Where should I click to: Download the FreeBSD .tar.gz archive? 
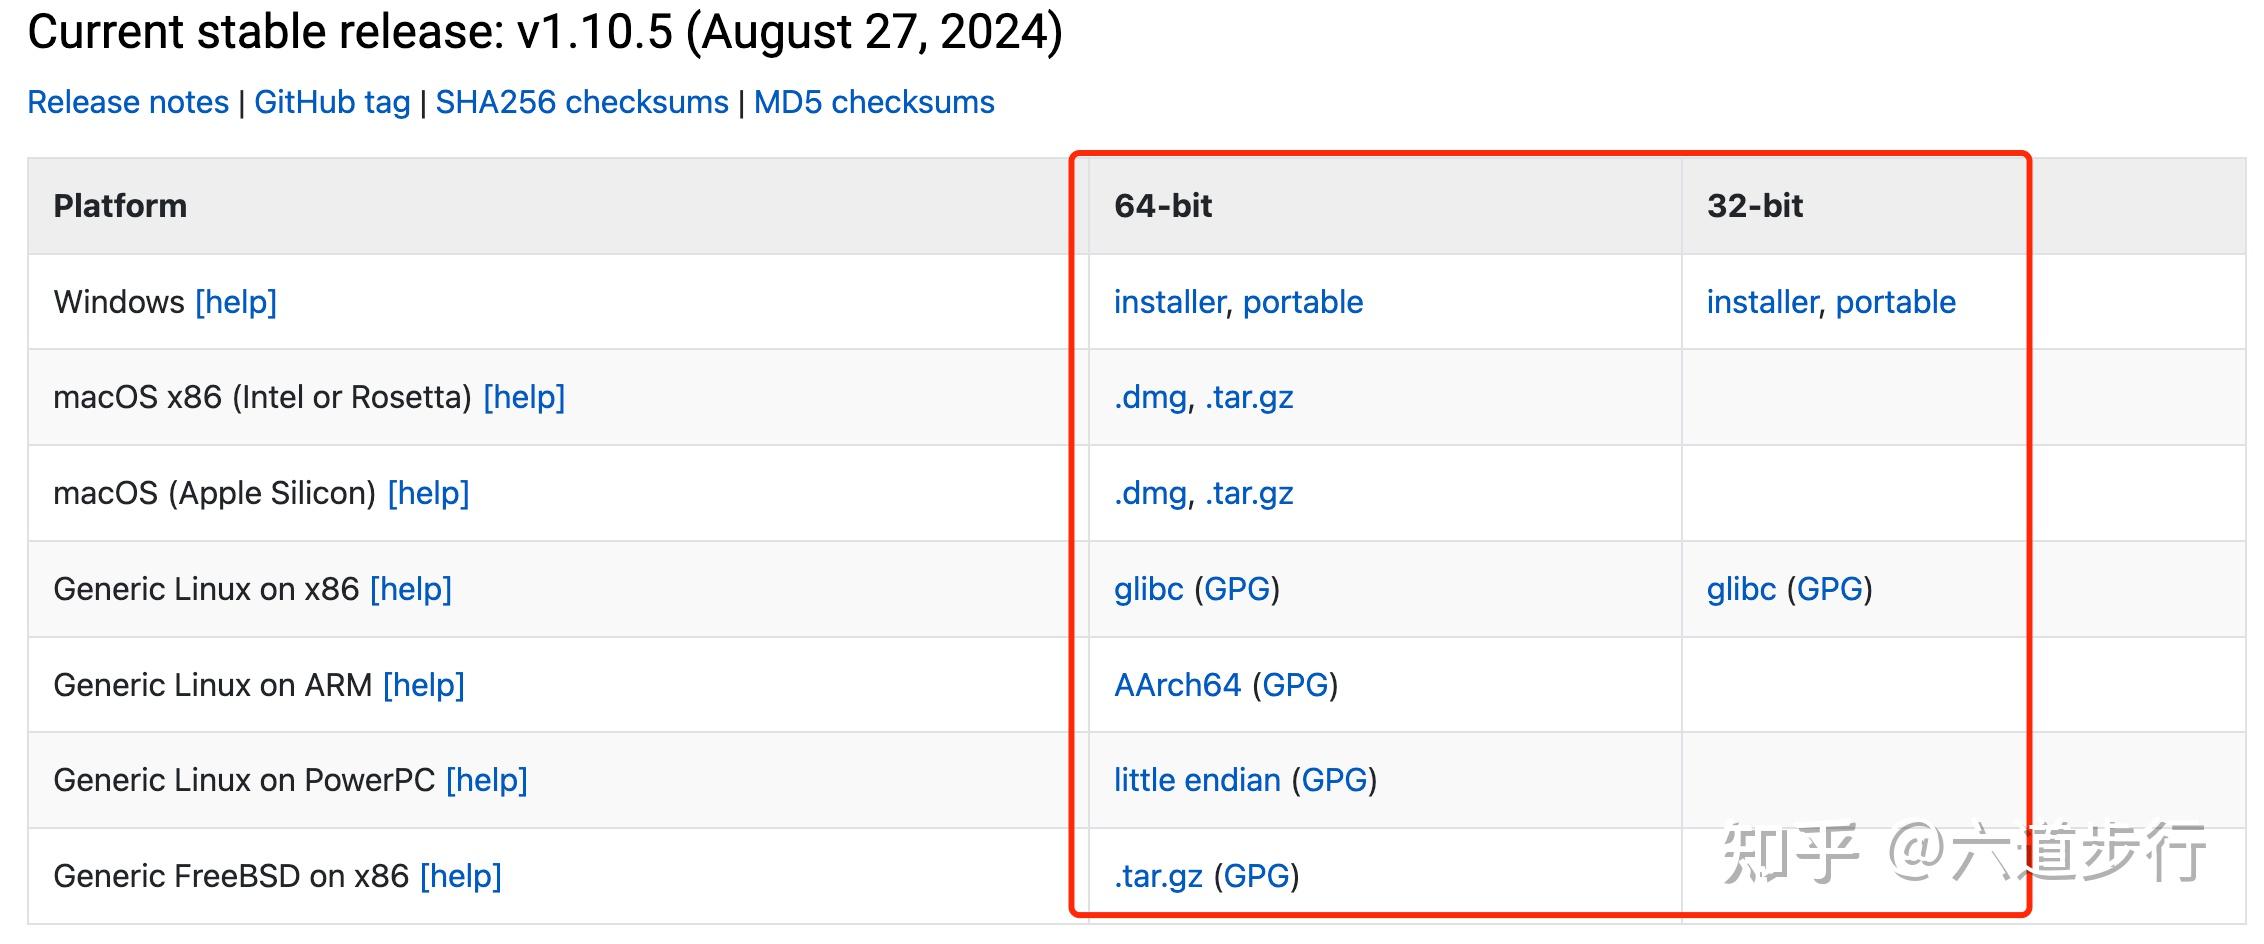click(1158, 876)
